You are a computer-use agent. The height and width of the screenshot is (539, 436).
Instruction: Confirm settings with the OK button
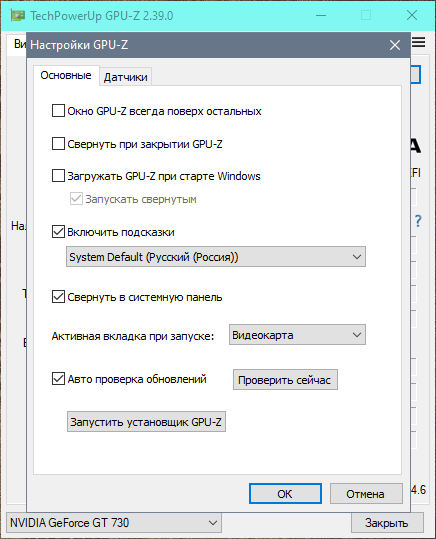(x=285, y=494)
